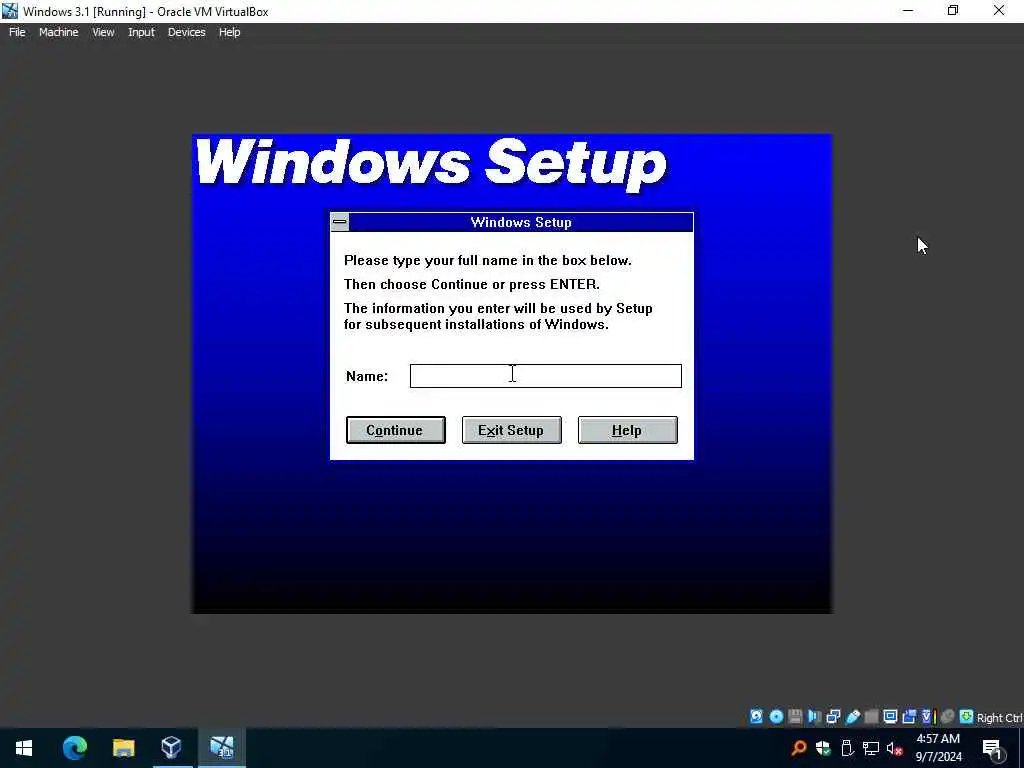Click the recording status icon
Screen dimensions: 1024x768
909,716
